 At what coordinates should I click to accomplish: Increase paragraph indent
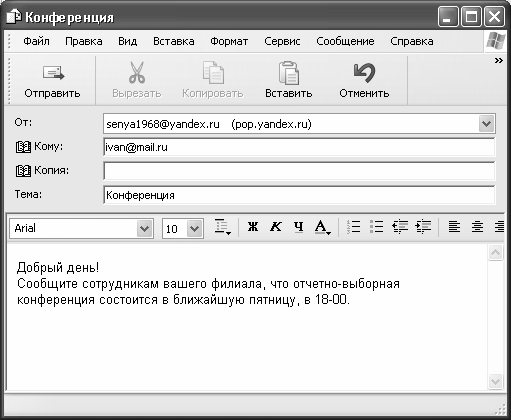coord(423,227)
